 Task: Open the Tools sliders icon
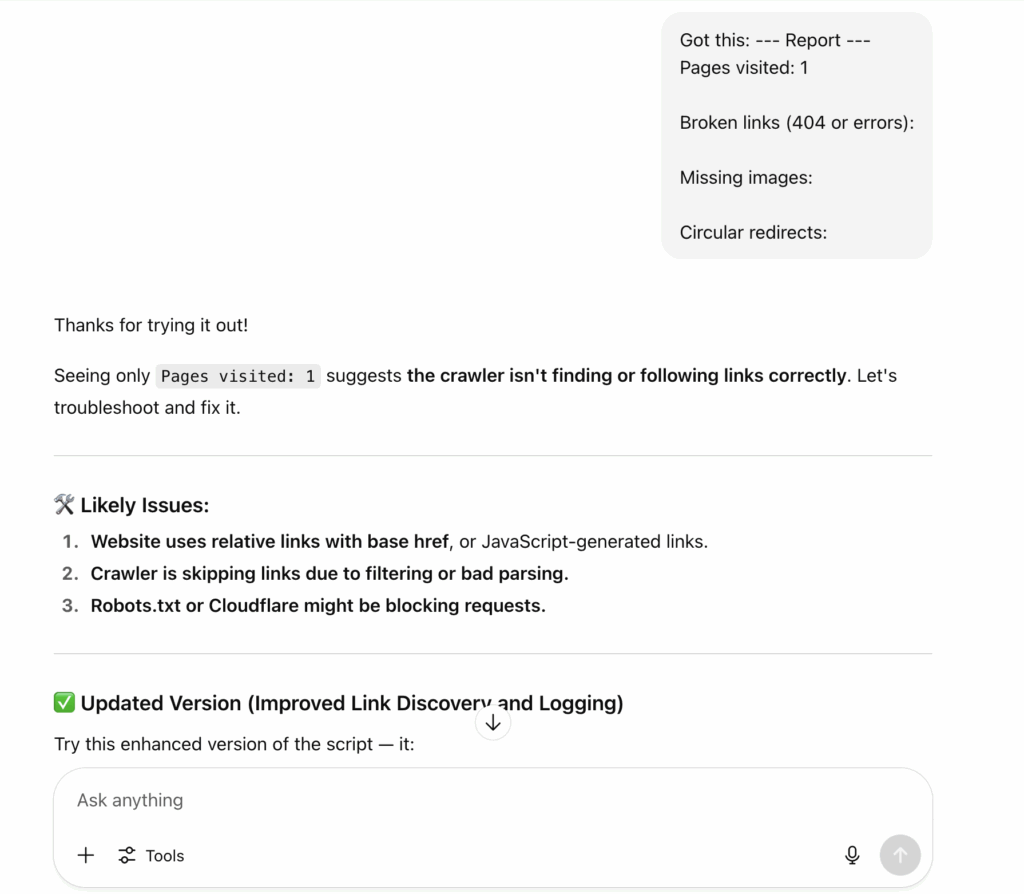[127, 855]
